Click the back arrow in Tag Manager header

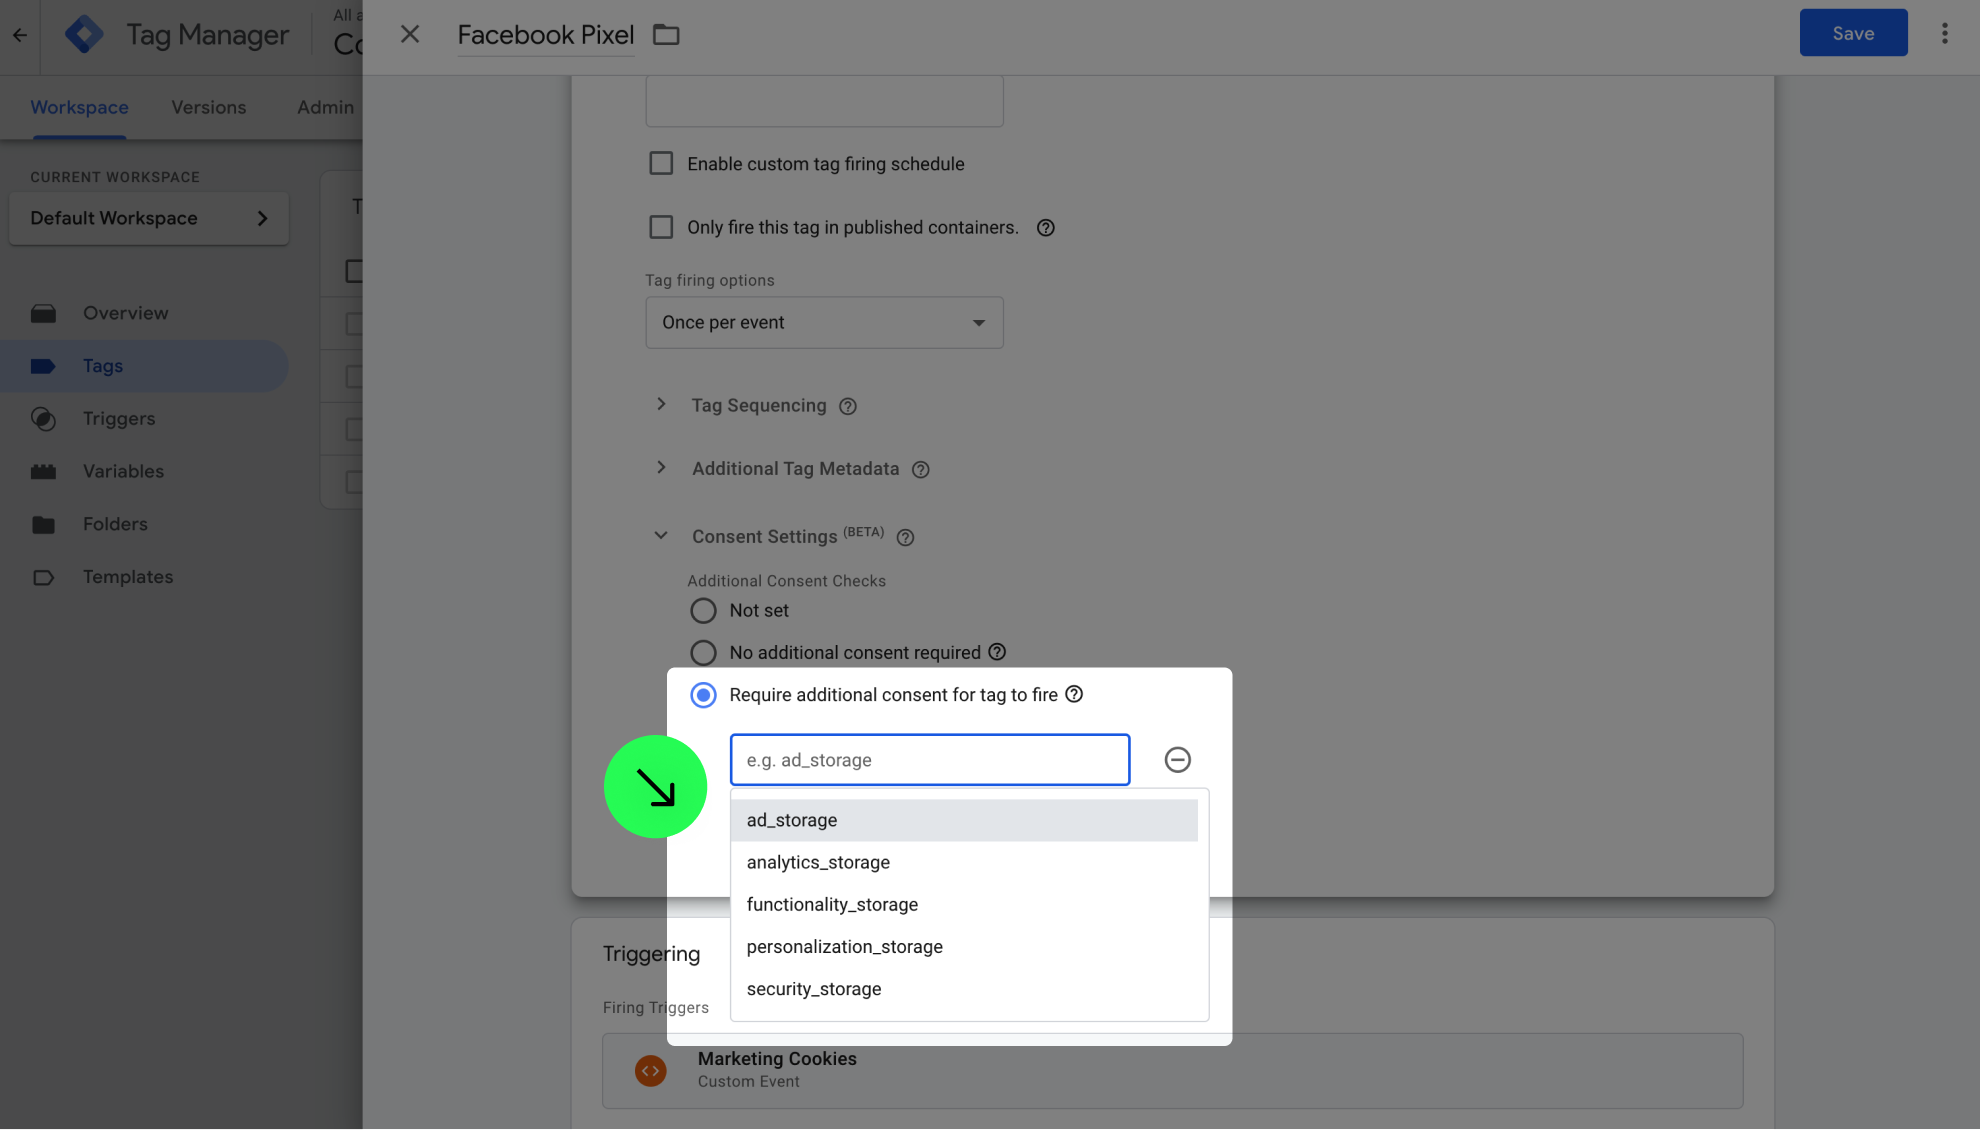pyautogui.click(x=20, y=35)
